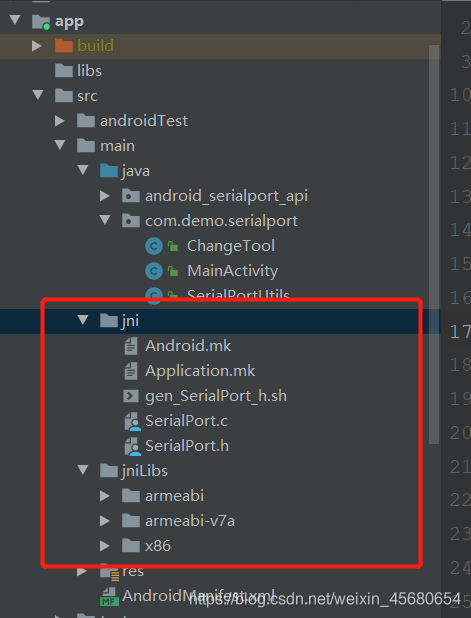Collapse the java source folder

point(83,170)
